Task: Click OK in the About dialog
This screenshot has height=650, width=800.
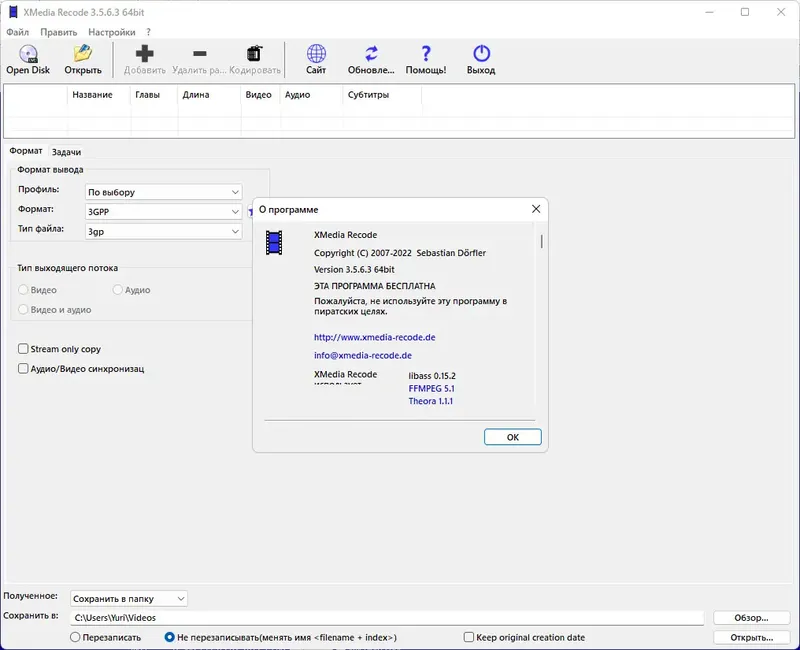Action: coord(513,437)
